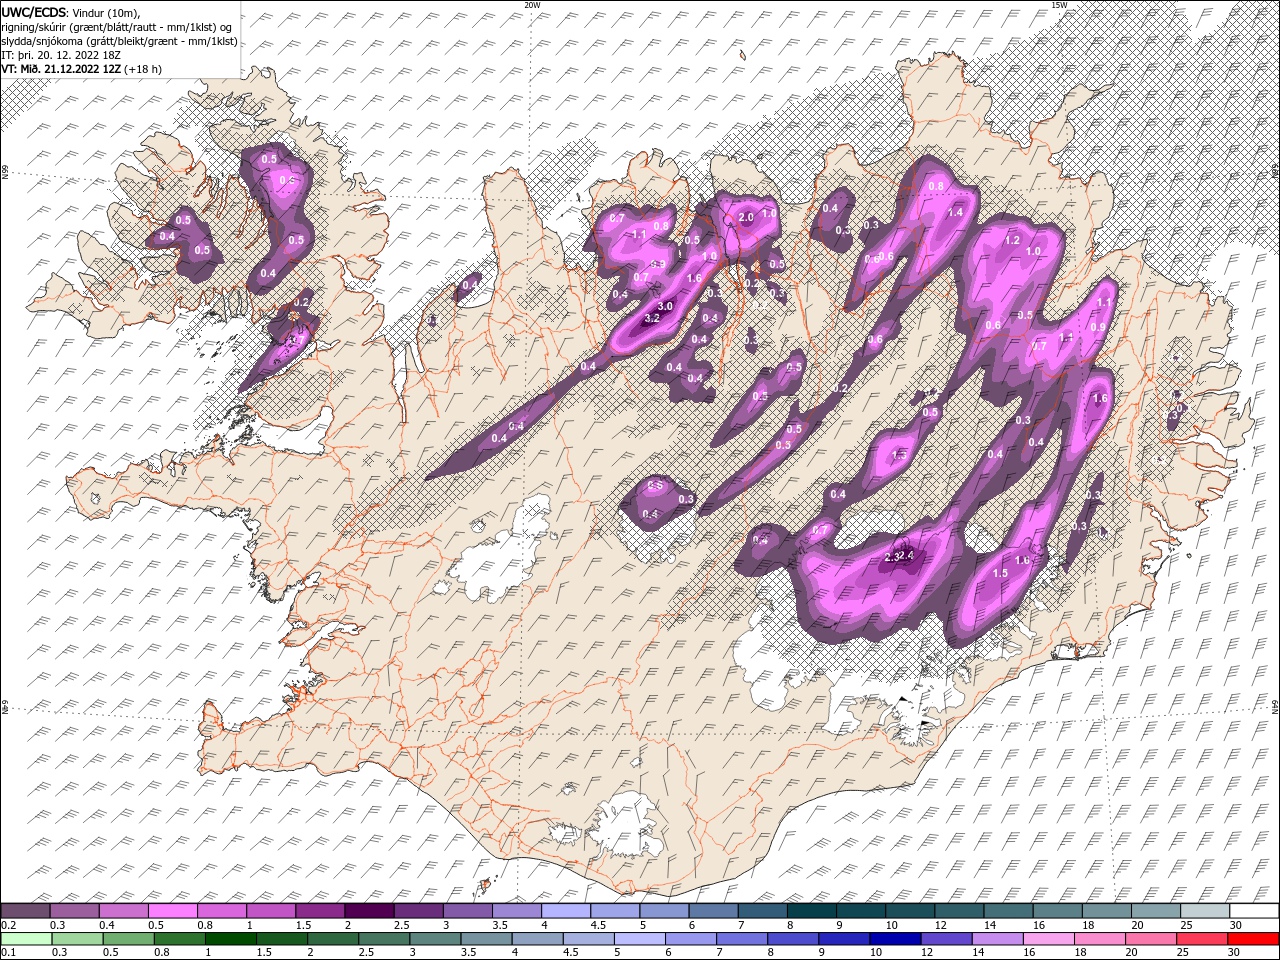Select the '2.0' snowfall value on the map
Viewport: 1280px width, 960px height.
(x=745, y=217)
